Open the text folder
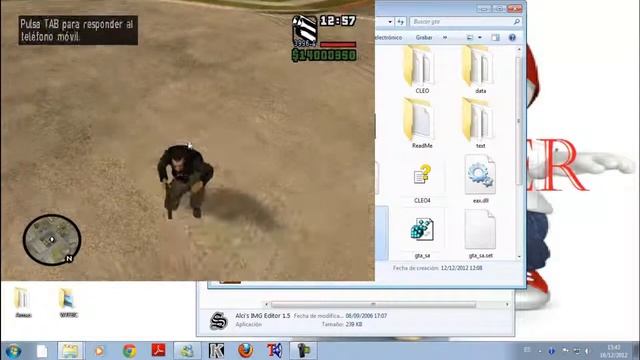640x360 pixels. click(478, 124)
